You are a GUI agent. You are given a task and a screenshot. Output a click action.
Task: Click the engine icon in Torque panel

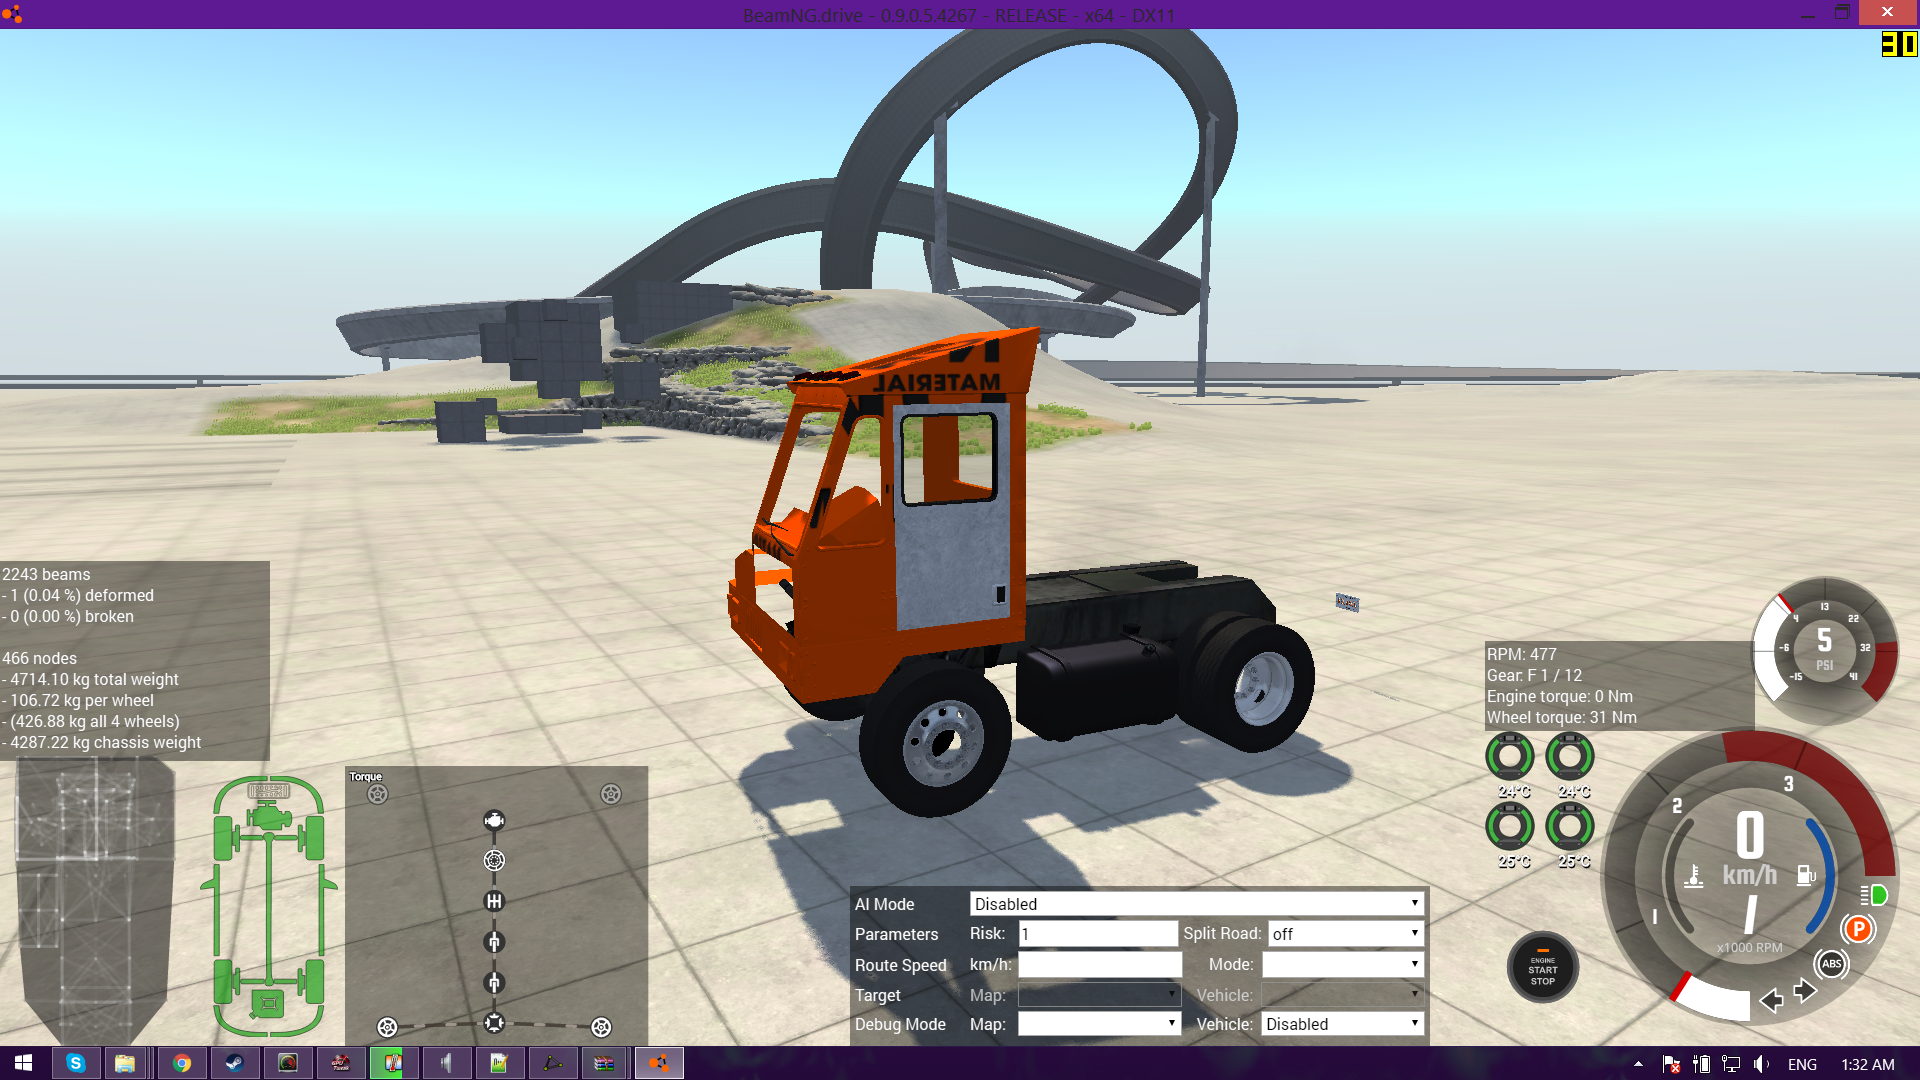(494, 821)
